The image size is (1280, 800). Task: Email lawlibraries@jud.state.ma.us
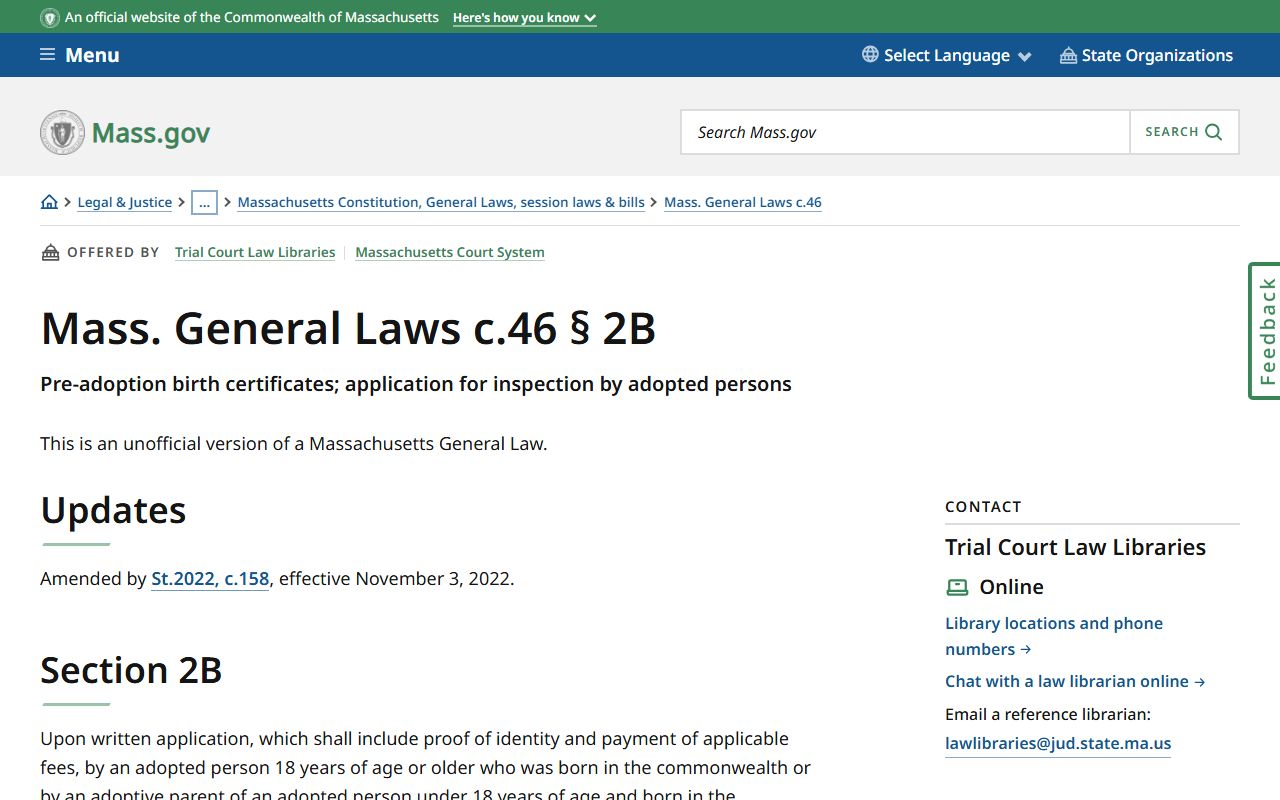1058,743
